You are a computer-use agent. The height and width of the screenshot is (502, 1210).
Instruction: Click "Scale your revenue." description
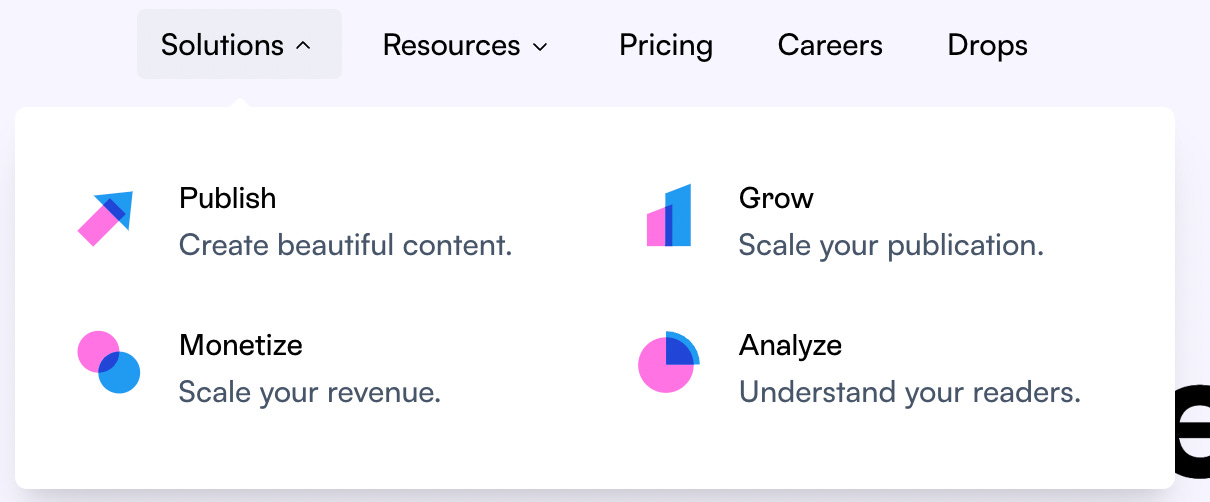(310, 392)
